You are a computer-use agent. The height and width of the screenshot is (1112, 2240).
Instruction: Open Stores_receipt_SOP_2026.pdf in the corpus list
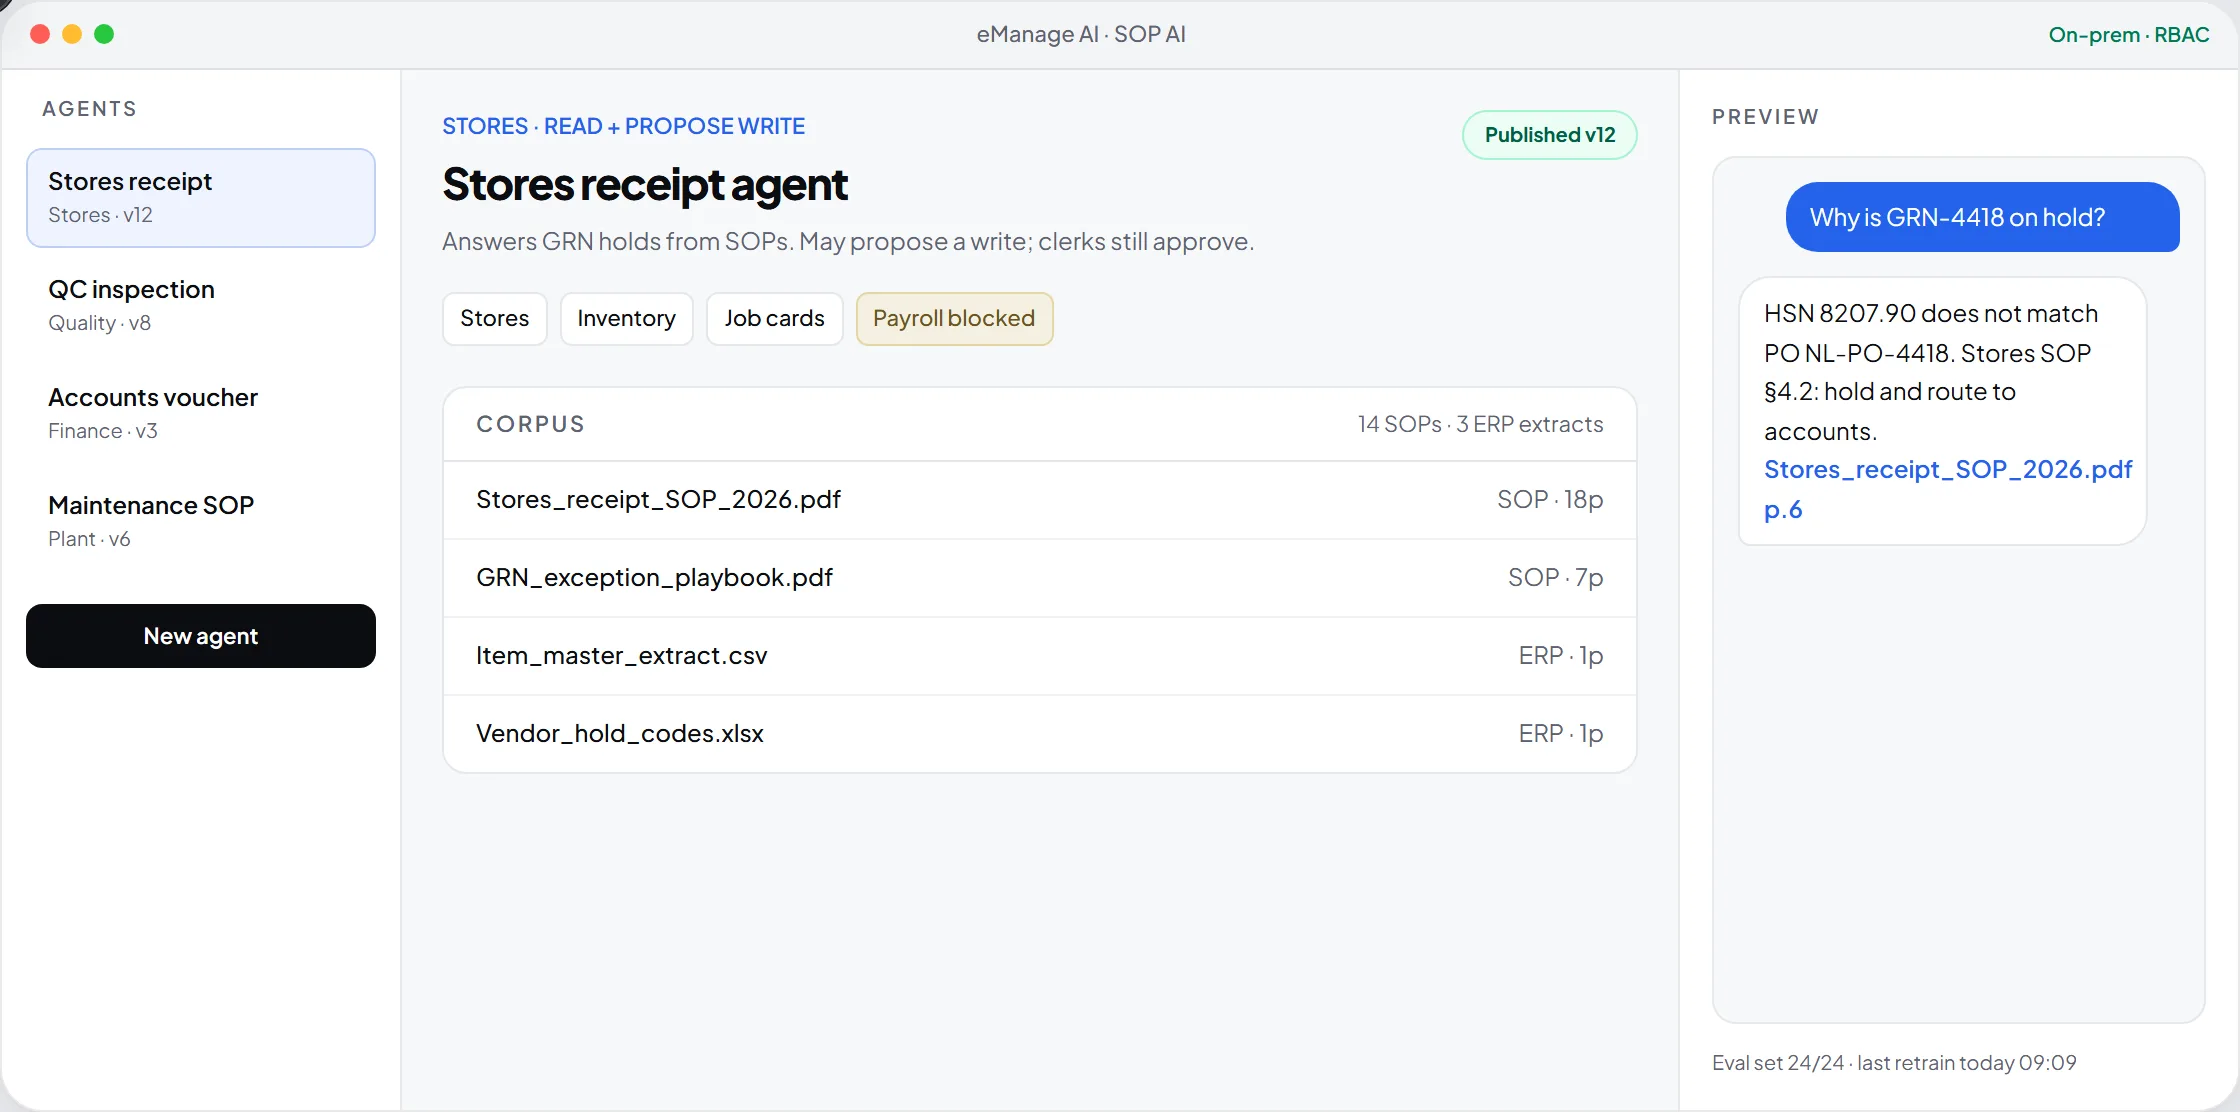pos(1040,500)
